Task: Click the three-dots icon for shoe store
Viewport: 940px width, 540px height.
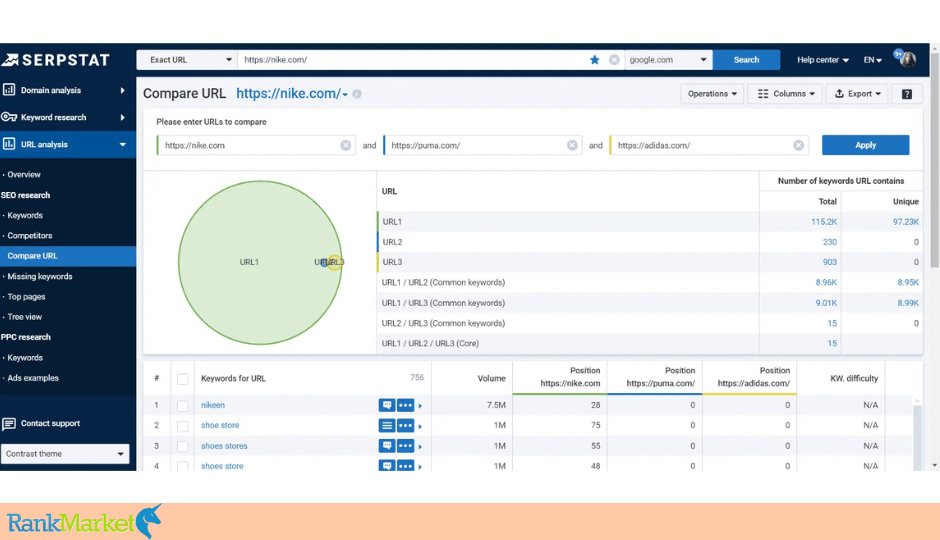Action: point(405,426)
